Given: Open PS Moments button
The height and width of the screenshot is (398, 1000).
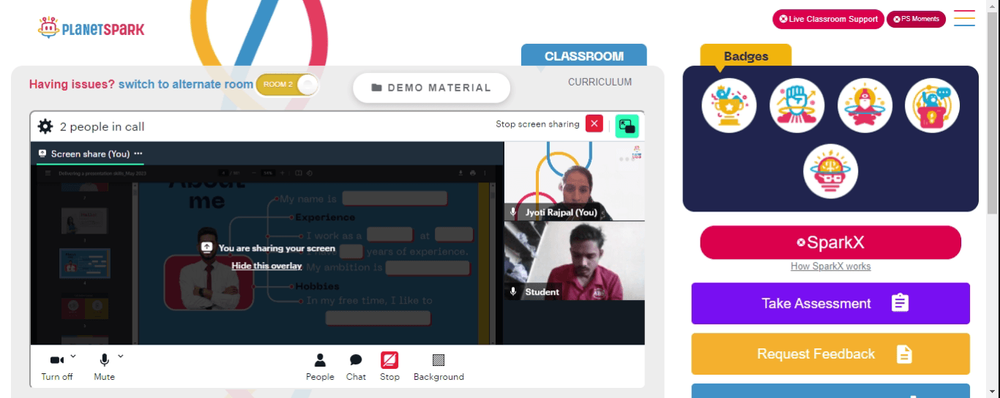Looking at the screenshot, I should click(x=916, y=19).
